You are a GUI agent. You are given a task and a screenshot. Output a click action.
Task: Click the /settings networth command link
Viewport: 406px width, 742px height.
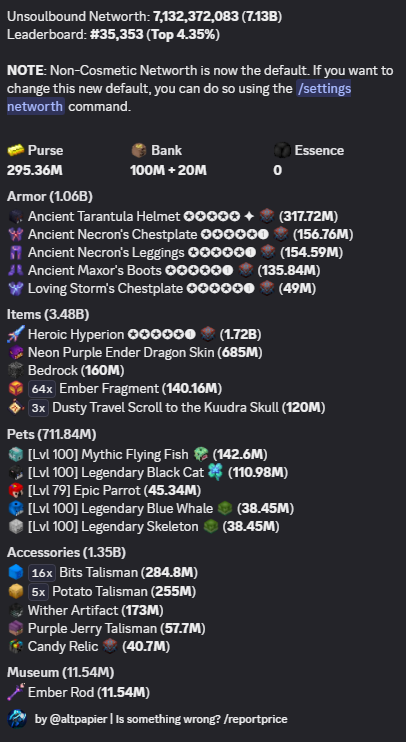click(x=323, y=88)
